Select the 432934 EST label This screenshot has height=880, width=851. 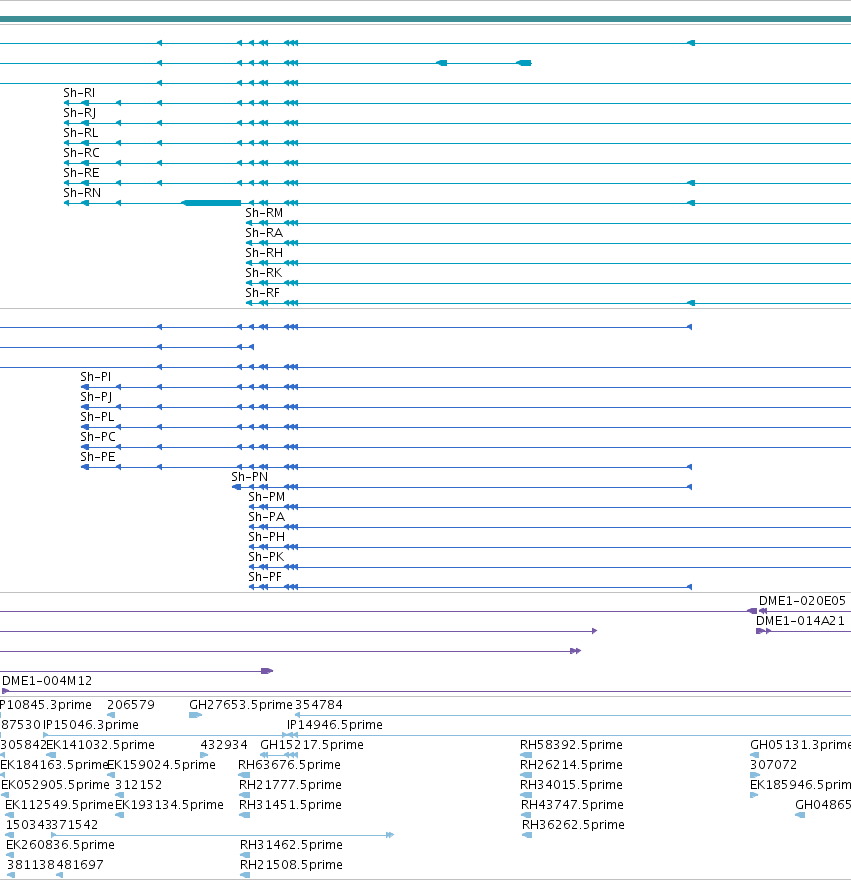[224, 745]
